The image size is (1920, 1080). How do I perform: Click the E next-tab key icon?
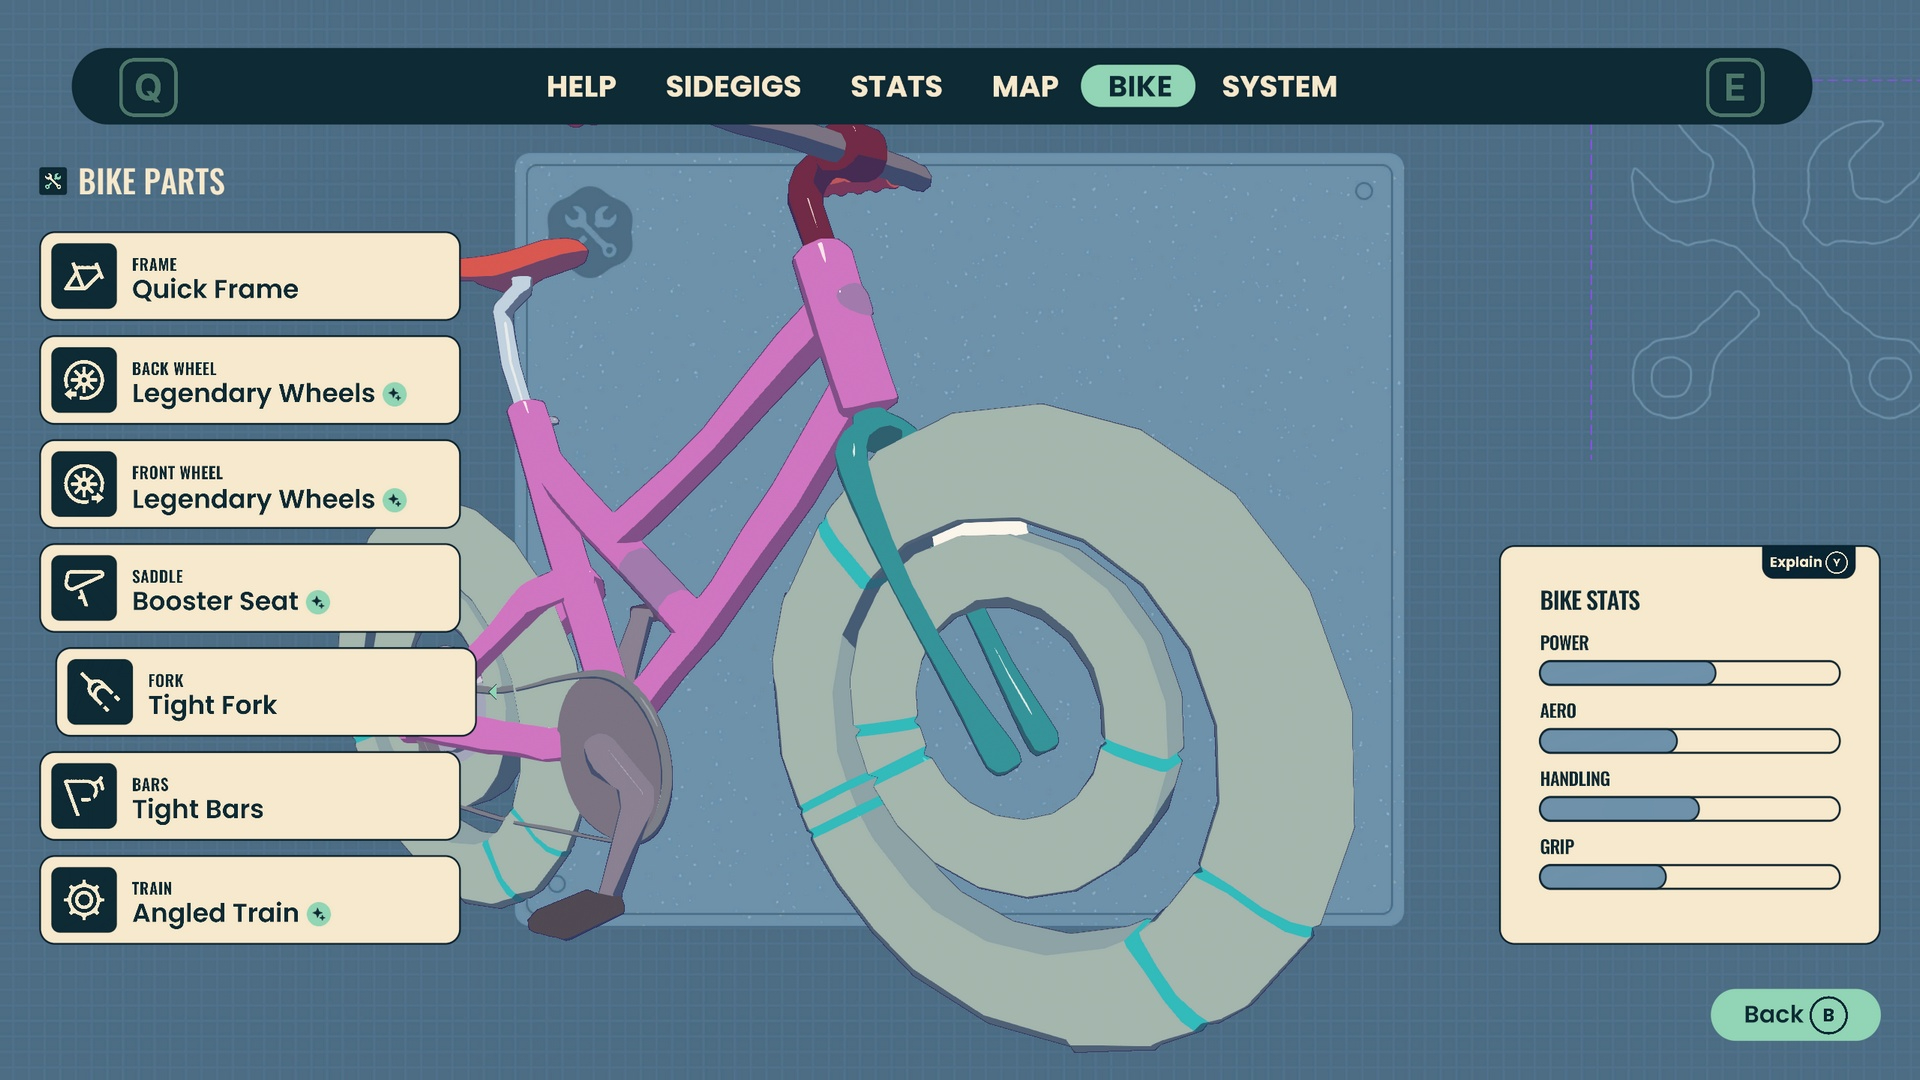(x=1735, y=87)
